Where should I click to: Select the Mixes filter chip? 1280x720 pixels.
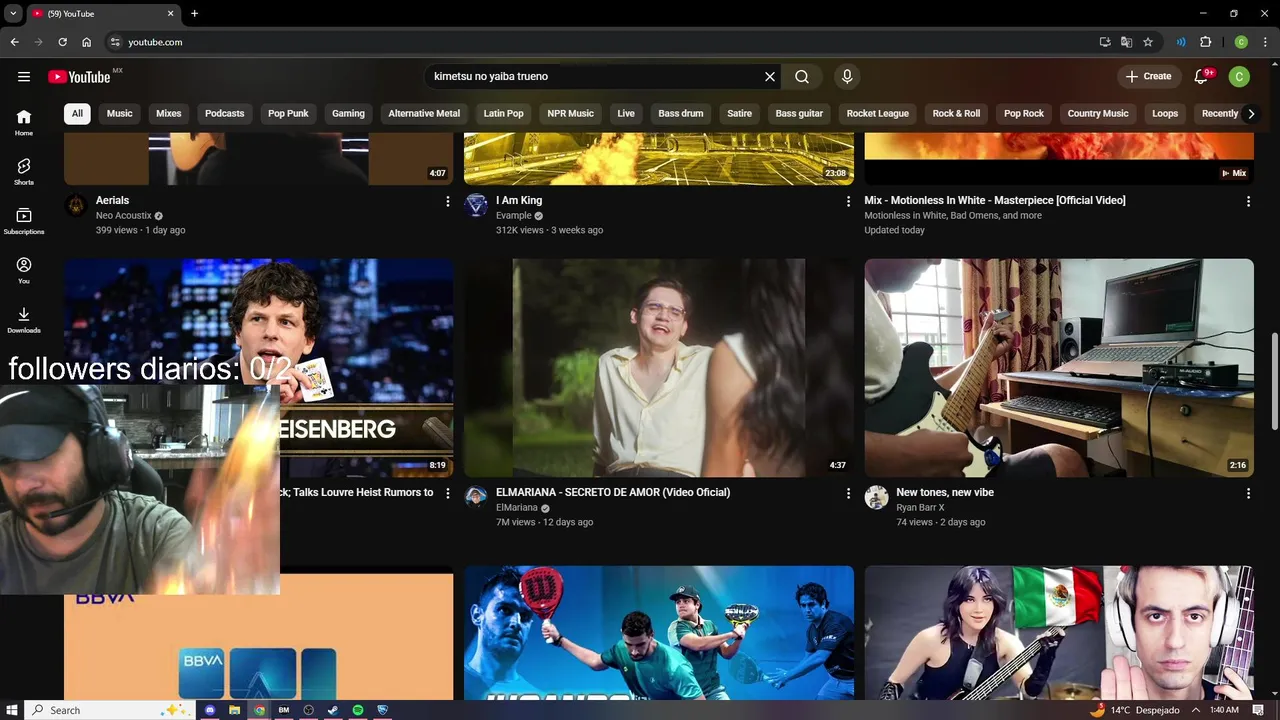click(169, 113)
